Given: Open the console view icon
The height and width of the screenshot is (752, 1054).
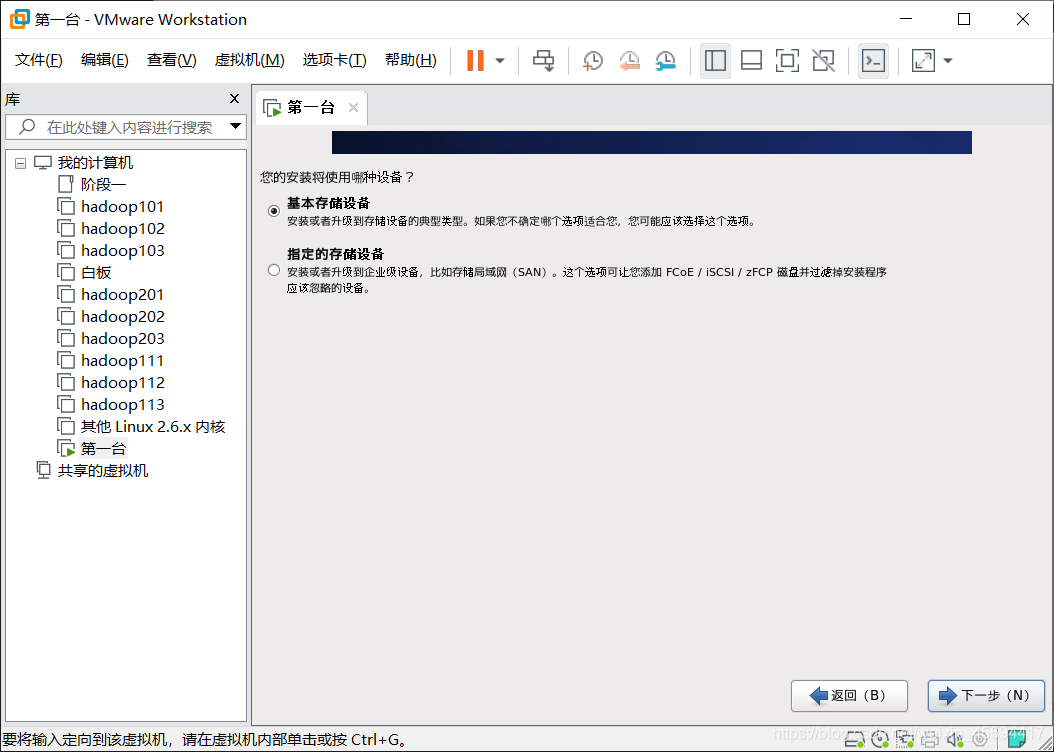Looking at the screenshot, I should point(873,60).
